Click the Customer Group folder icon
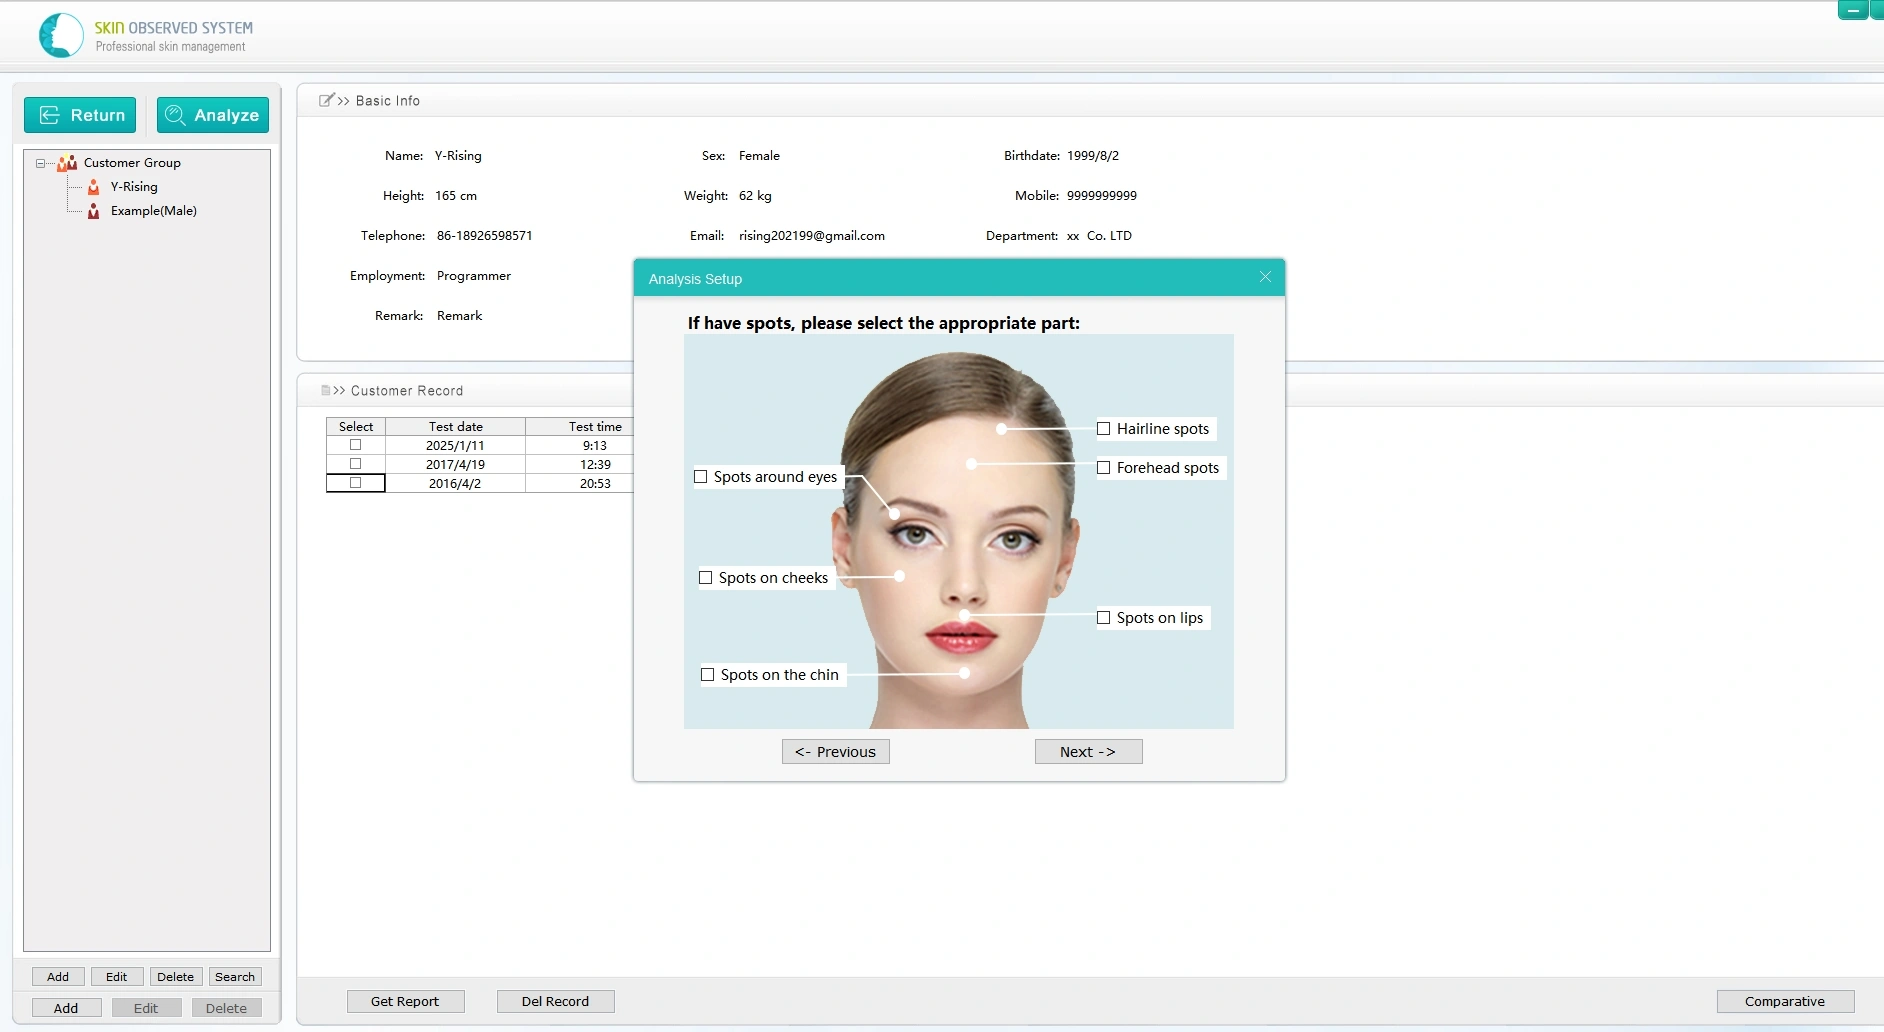 click(67, 163)
